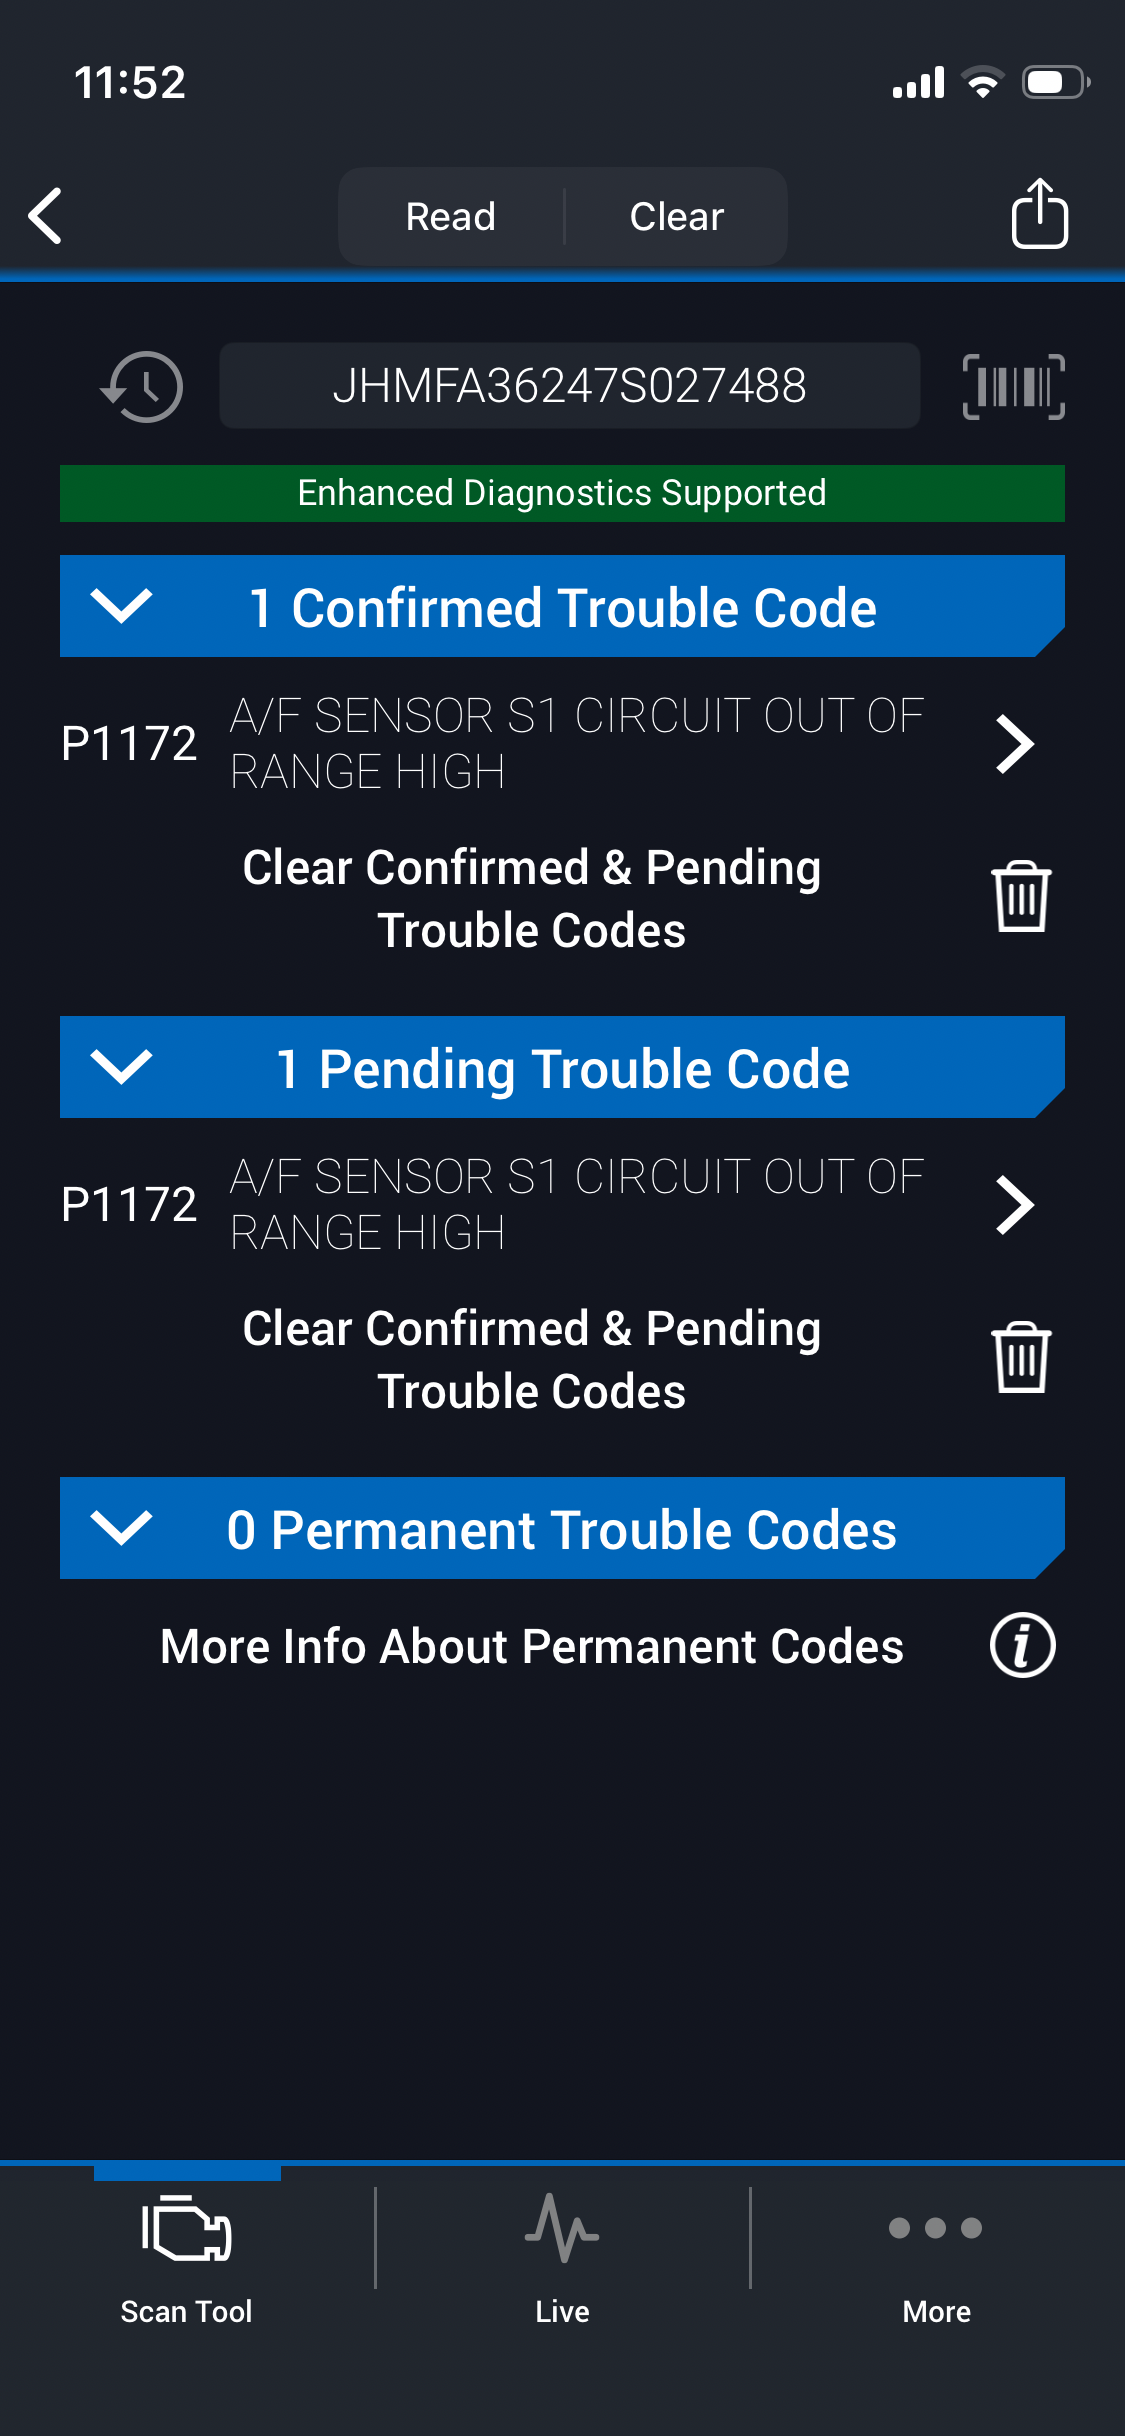Tap trash icon under Confirmed Trouble Code
This screenshot has height=2436, width=1125.
[1020, 897]
